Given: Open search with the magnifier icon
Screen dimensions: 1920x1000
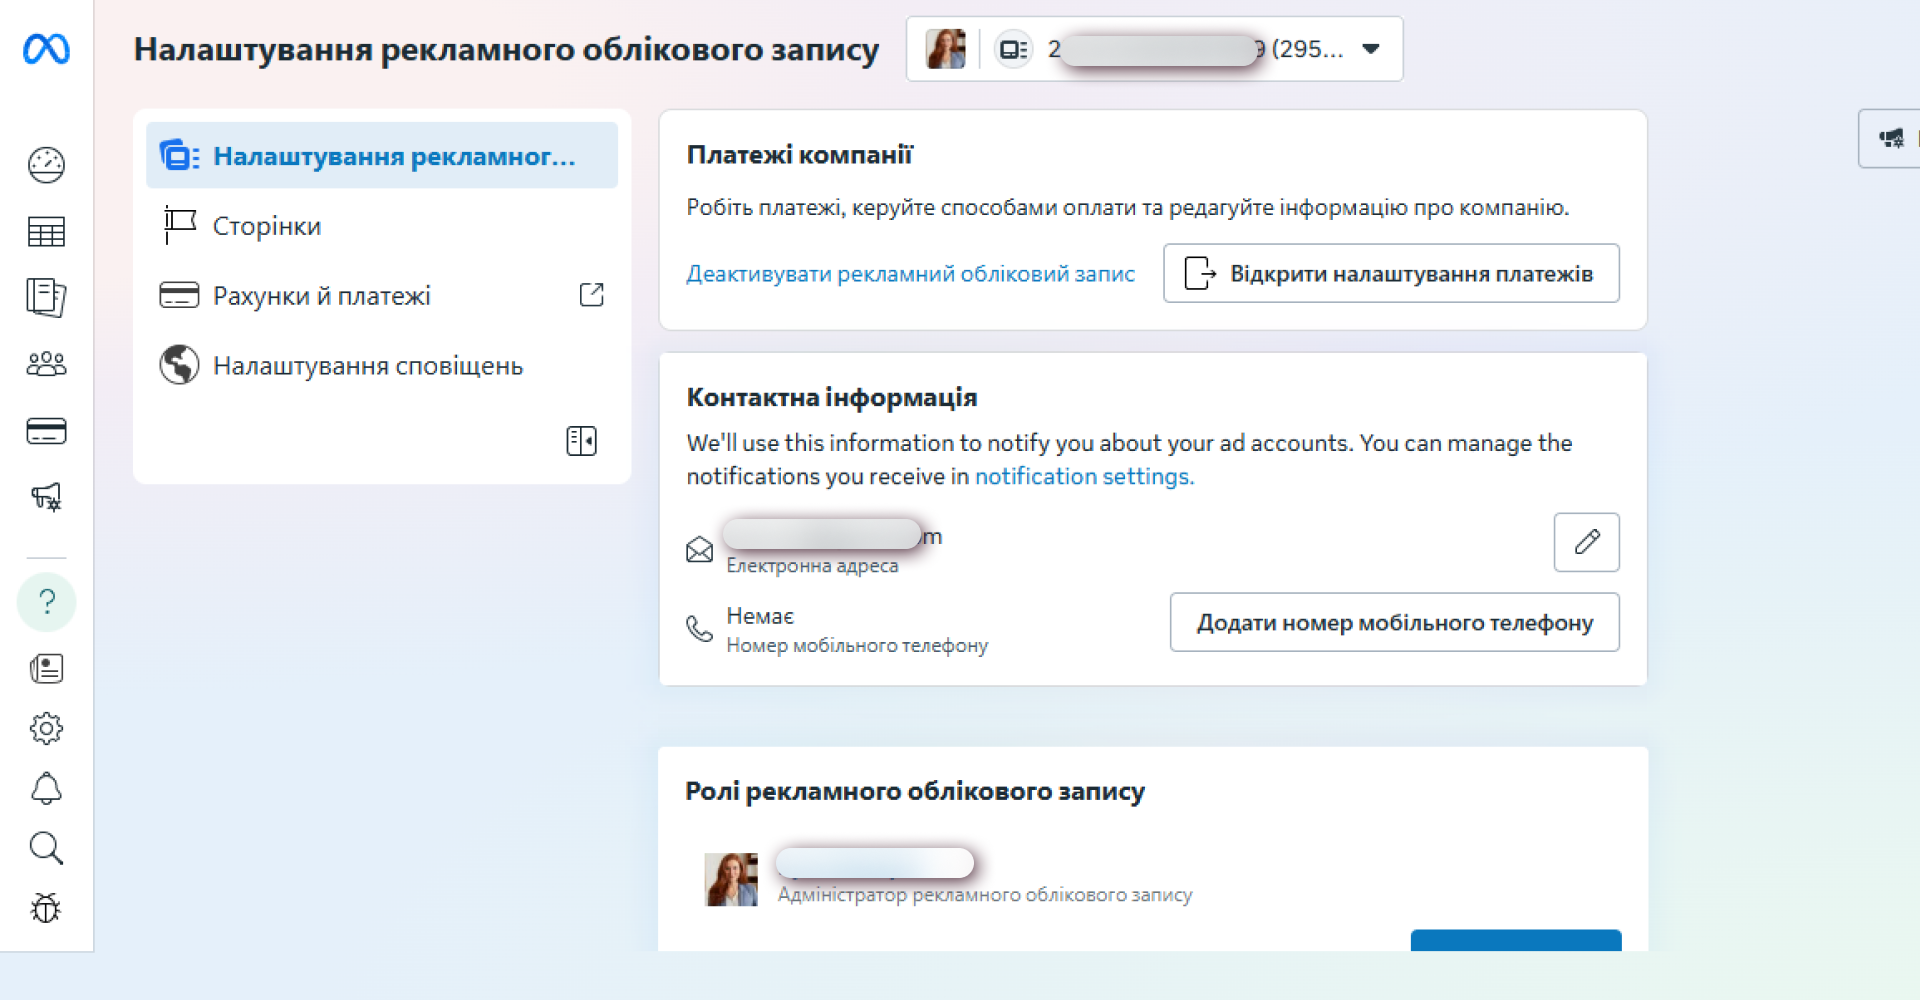Looking at the screenshot, I should tap(47, 848).
